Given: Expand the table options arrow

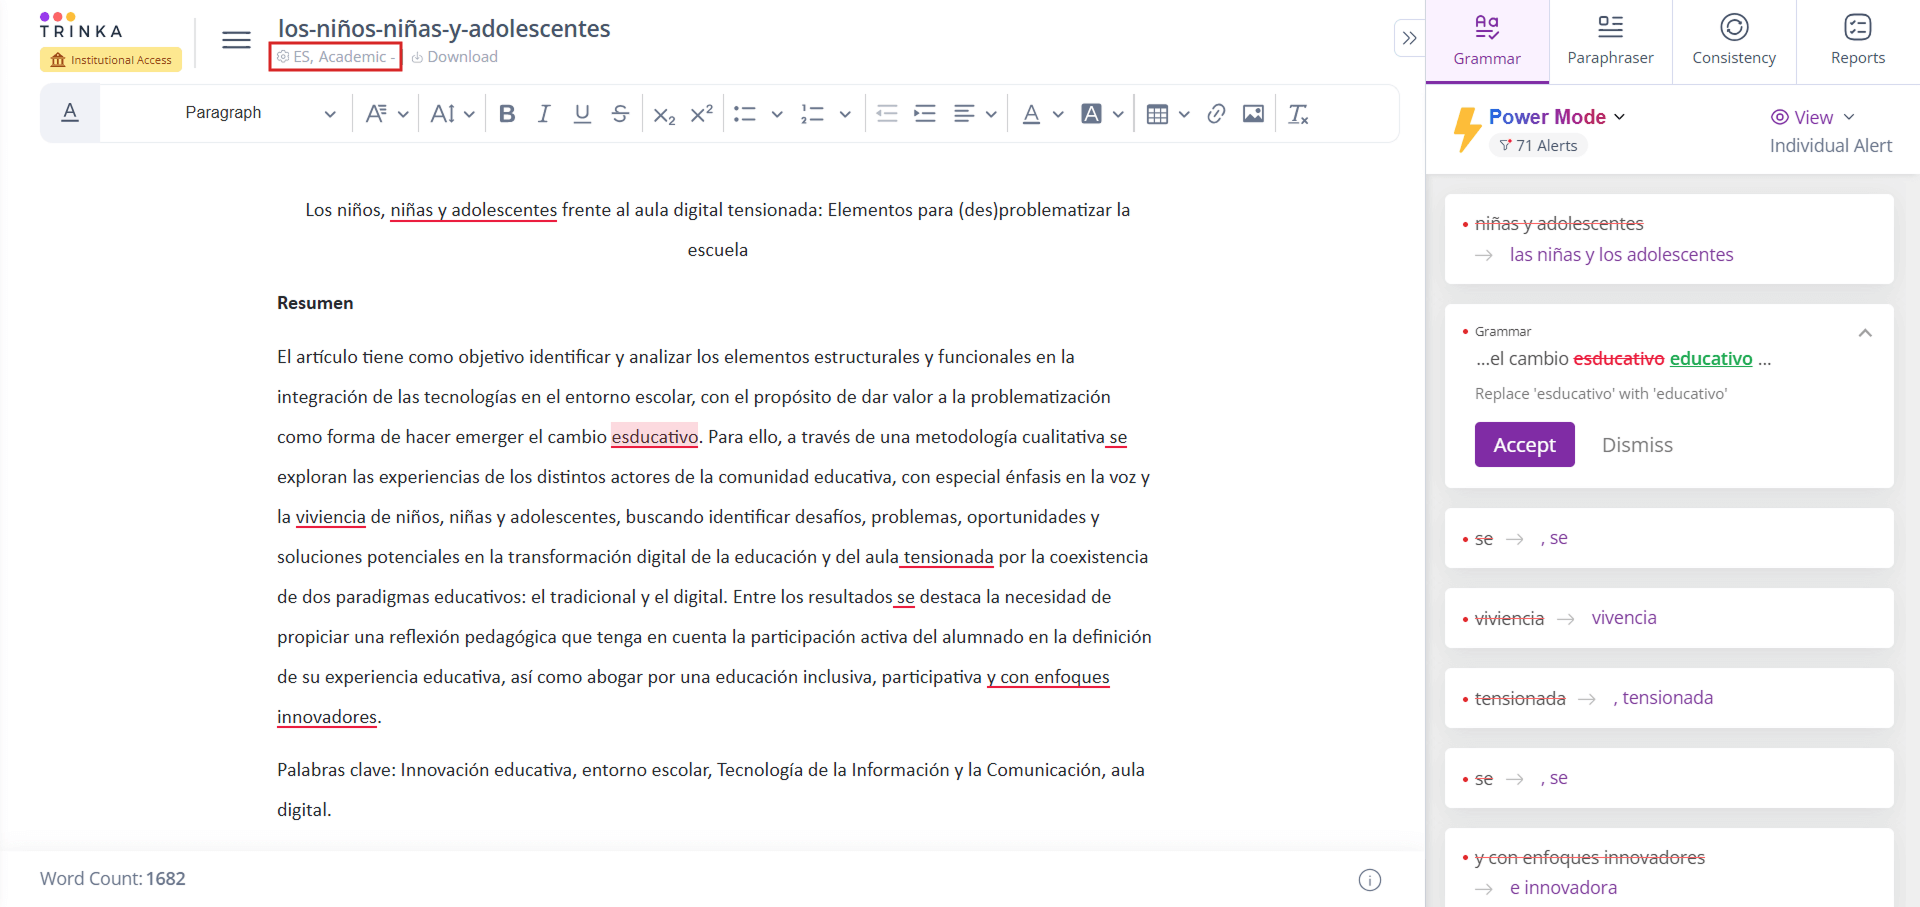Looking at the screenshot, I should tap(1184, 114).
